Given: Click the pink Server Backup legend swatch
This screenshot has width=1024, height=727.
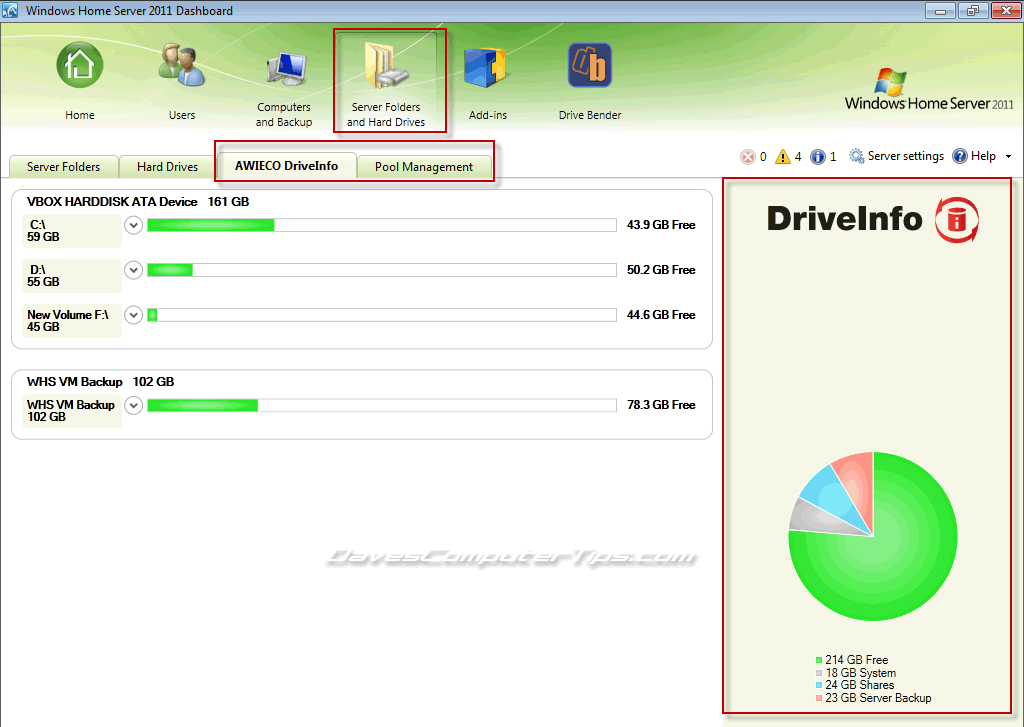Looking at the screenshot, I should pos(819,698).
